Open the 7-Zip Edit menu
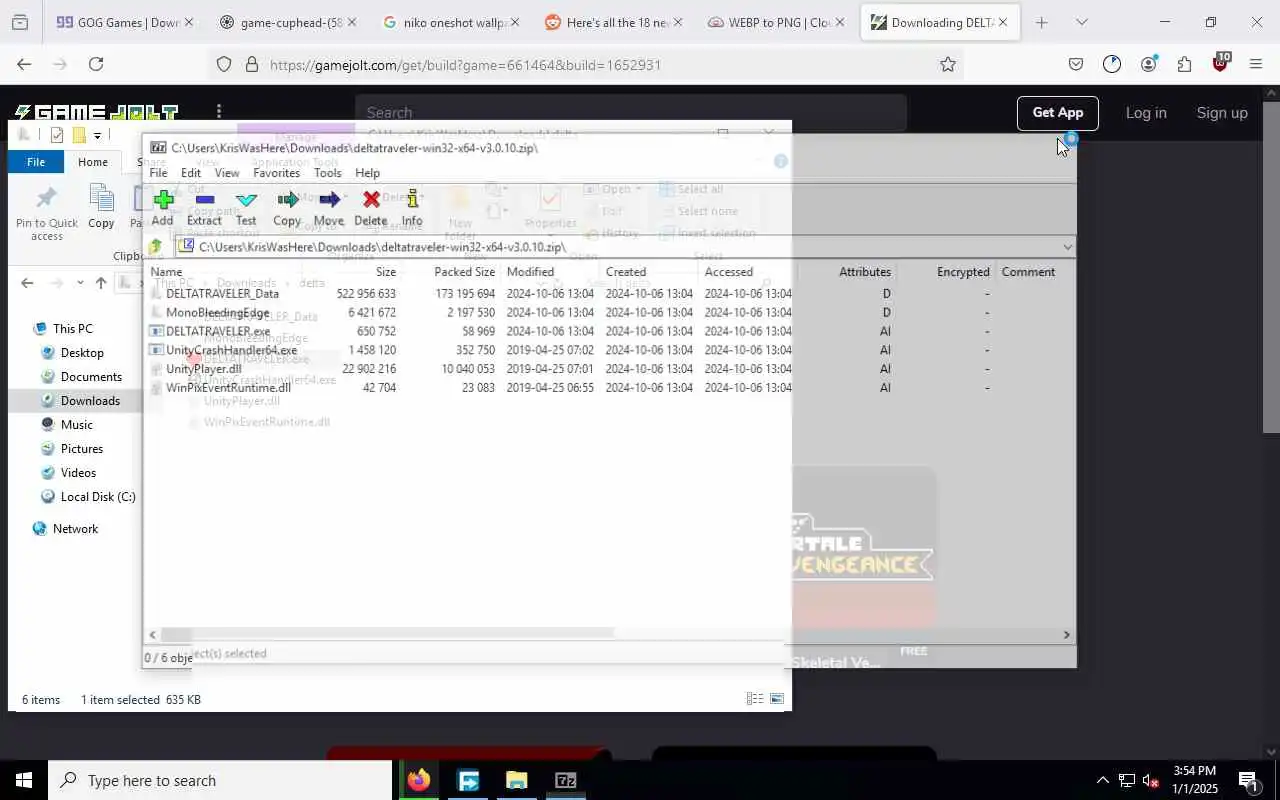Screen dimensions: 1280x800 click(x=191, y=173)
